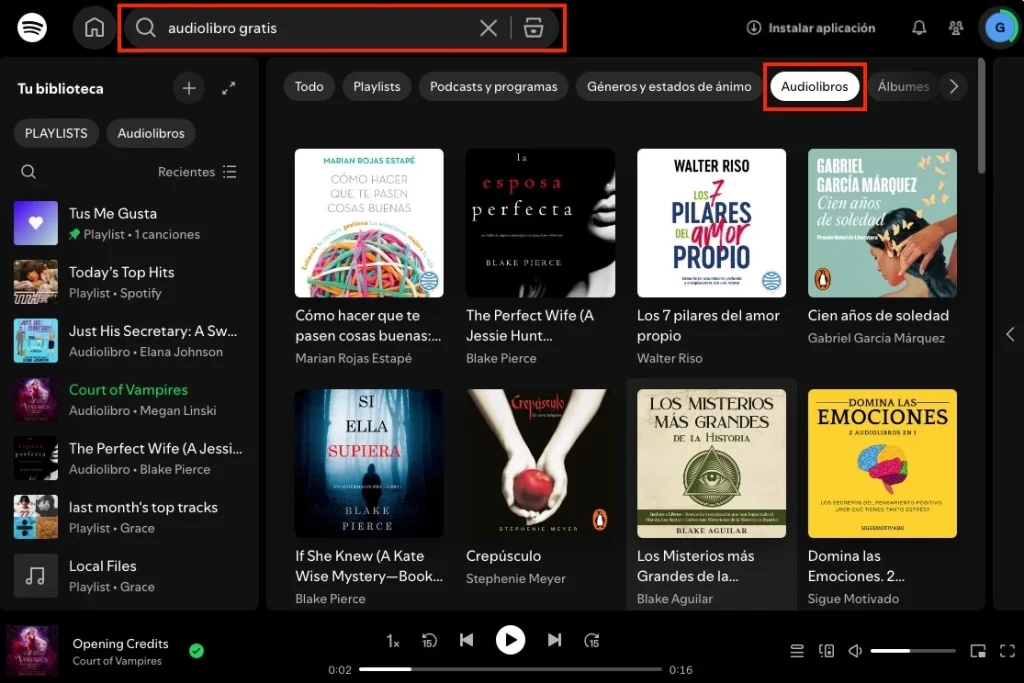The image size is (1024, 683).
Task: Open Si ella supiera cover
Action: click(x=369, y=464)
